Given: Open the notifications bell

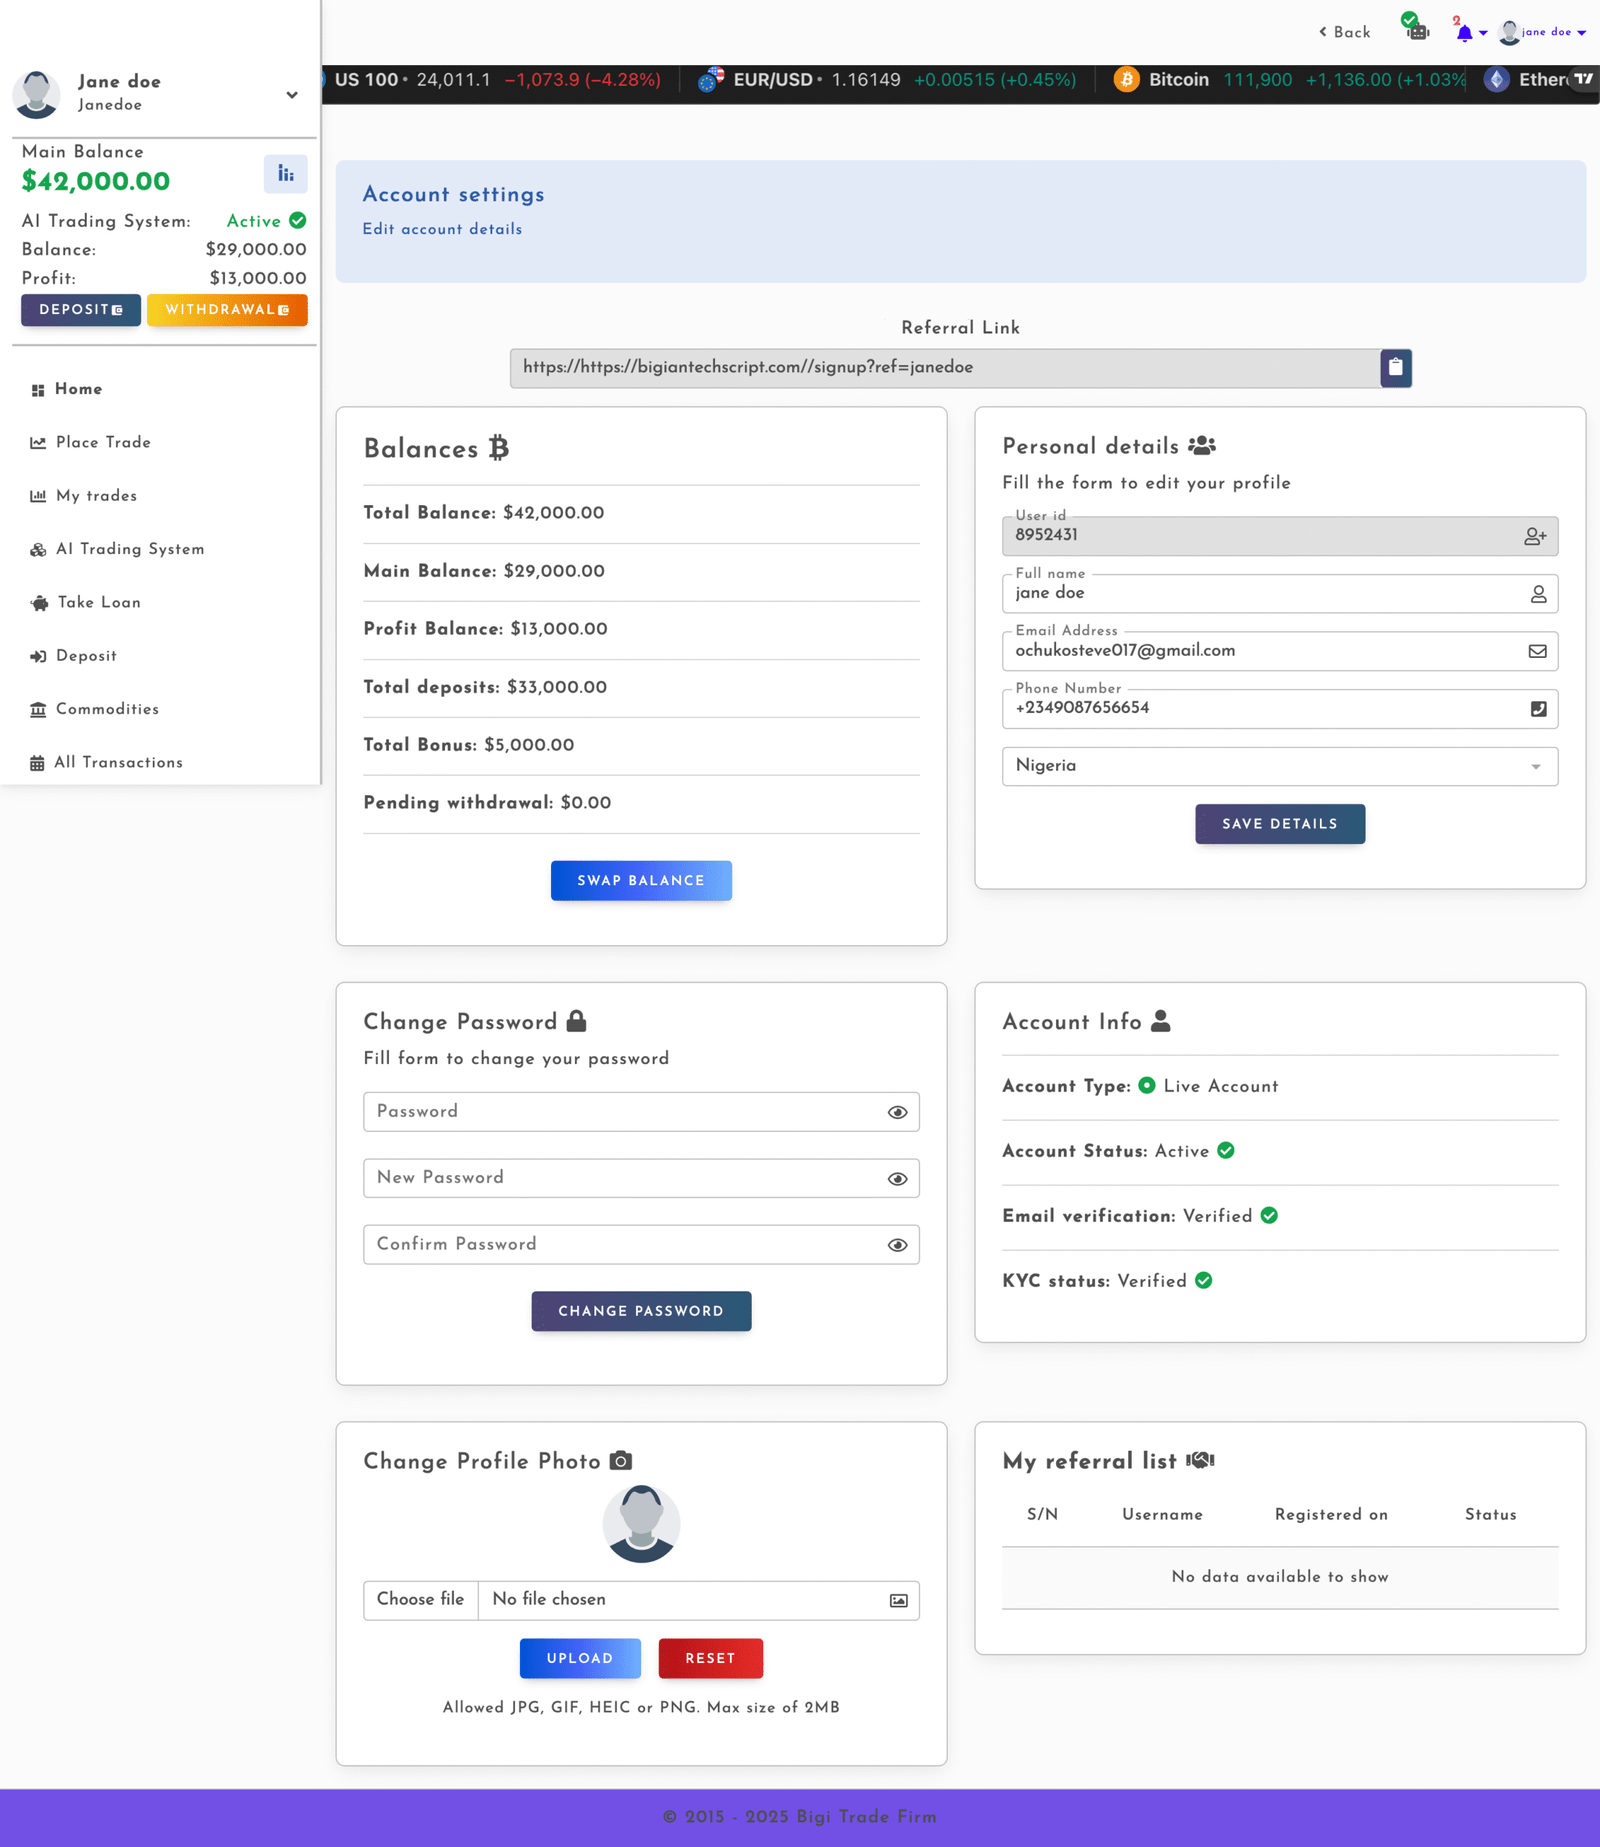Looking at the screenshot, I should tap(1464, 33).
